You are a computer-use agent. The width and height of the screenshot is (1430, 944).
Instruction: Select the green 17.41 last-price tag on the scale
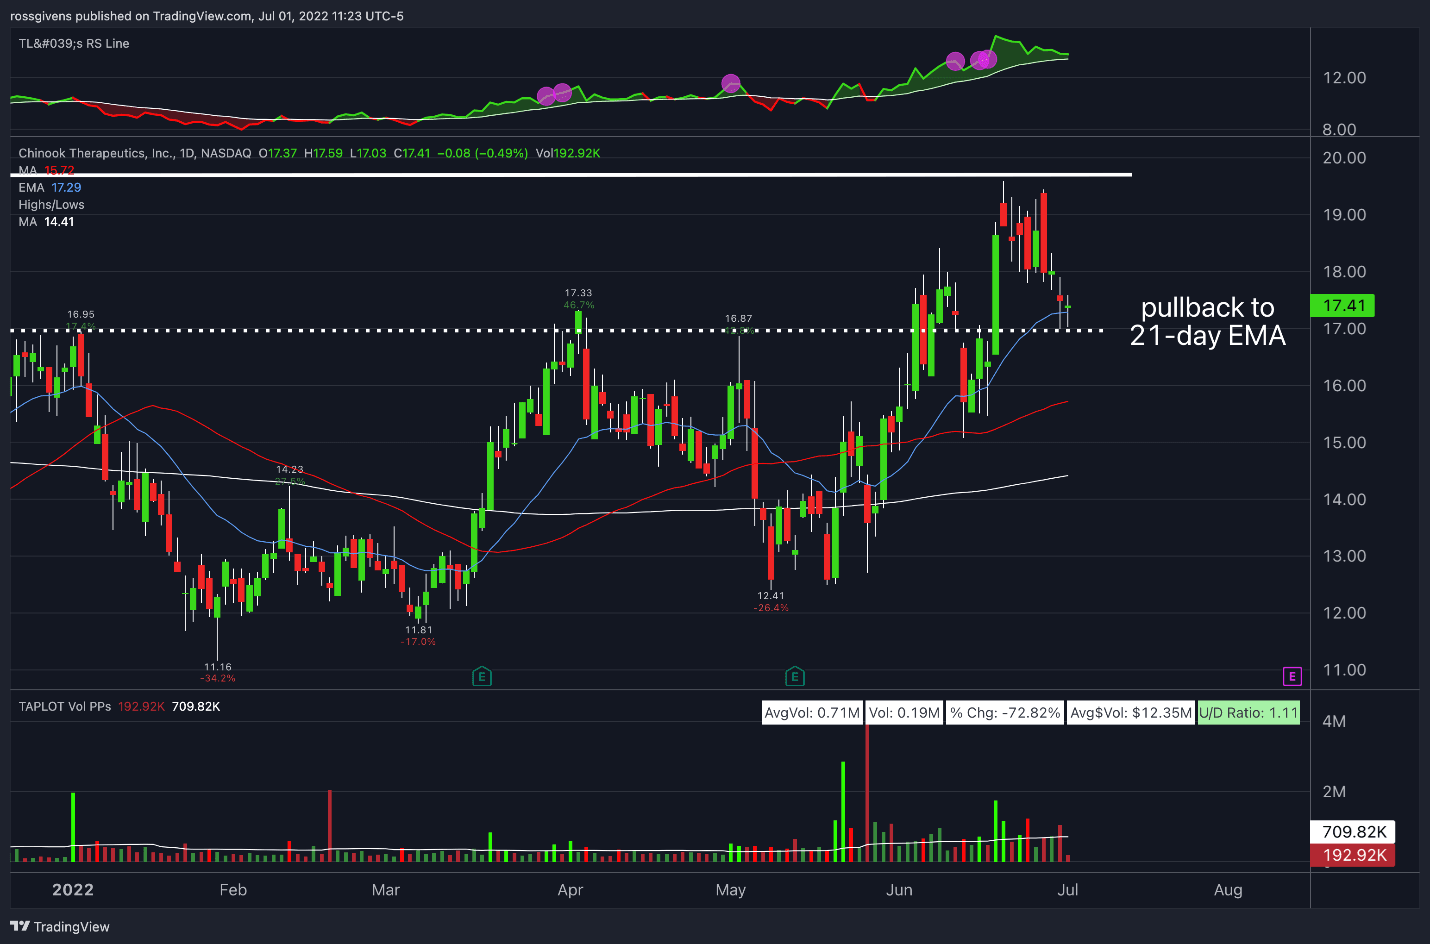pyautogui.click(x=1342, y=306)
